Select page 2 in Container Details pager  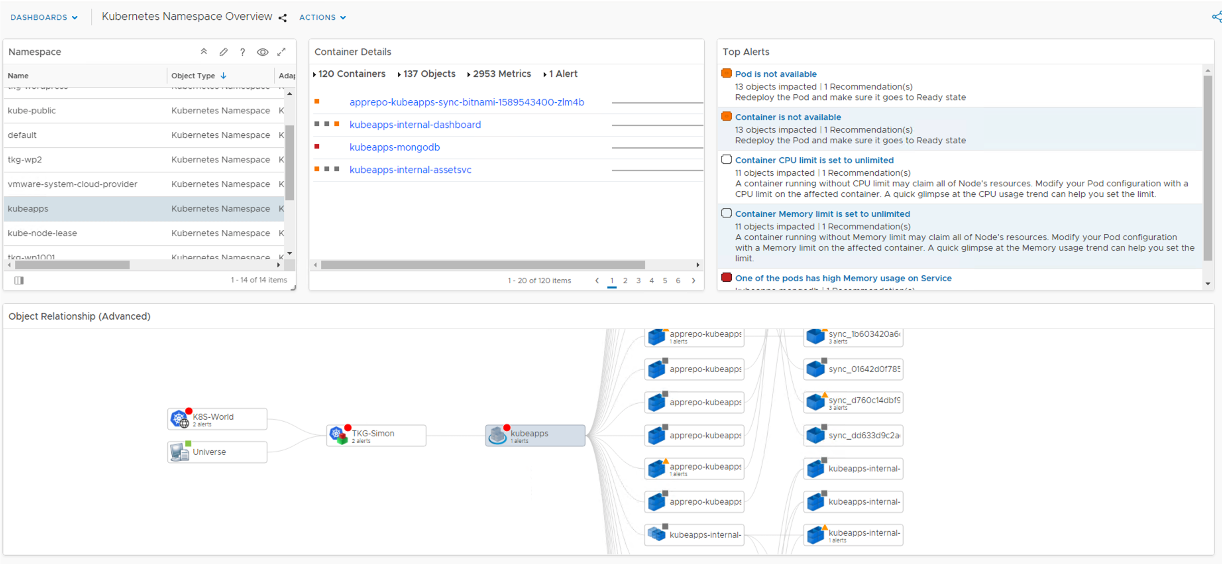pos(625,281)
